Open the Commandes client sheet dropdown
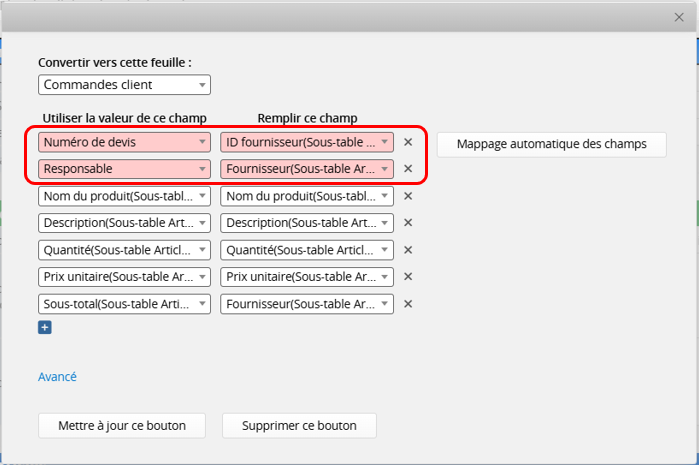 (x=124, y=85)
